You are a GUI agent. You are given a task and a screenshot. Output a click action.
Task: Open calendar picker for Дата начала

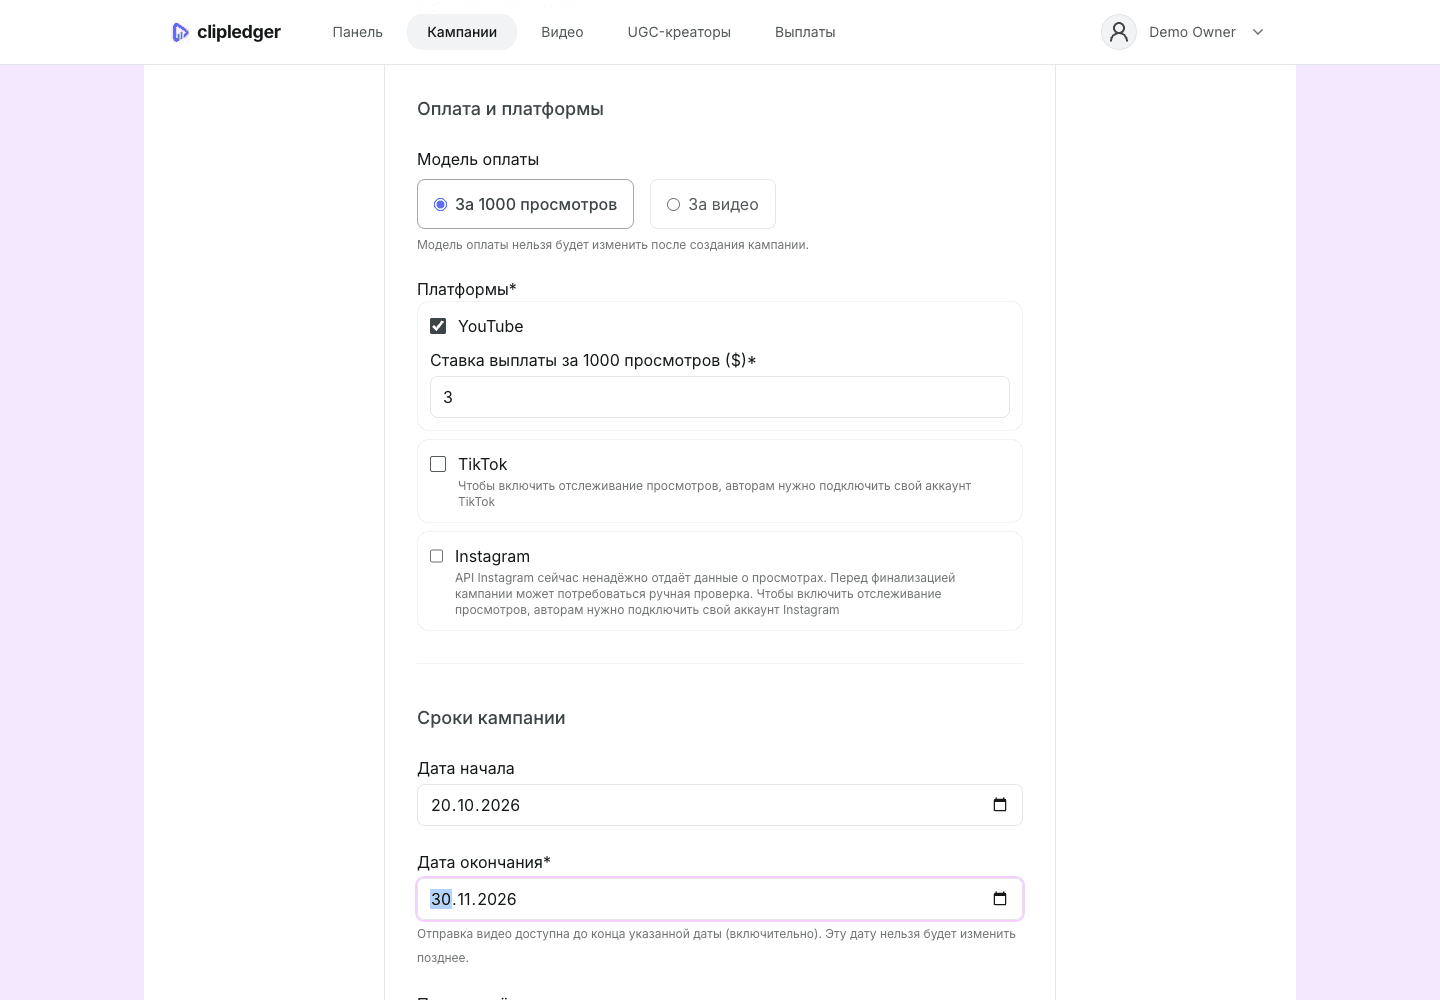(1000, 805)
